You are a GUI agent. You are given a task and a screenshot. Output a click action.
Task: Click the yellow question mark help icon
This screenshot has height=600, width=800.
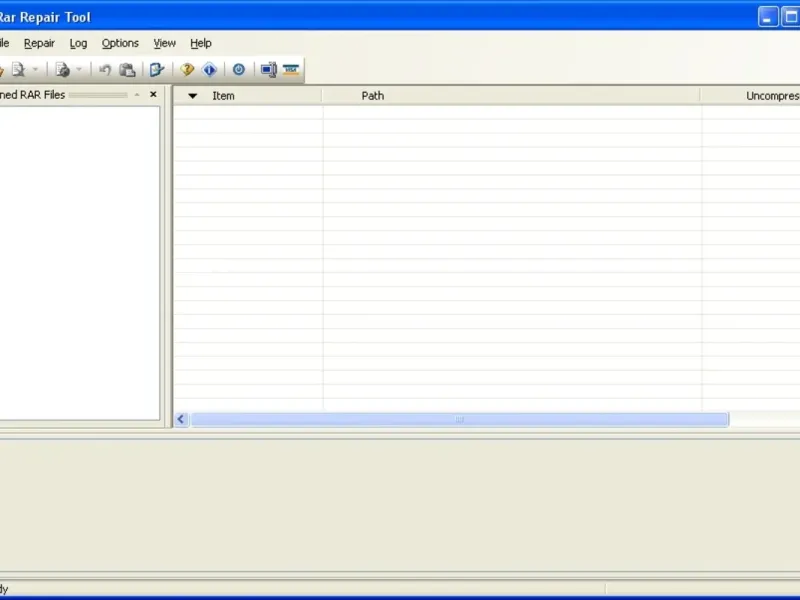tap(187, 69)
